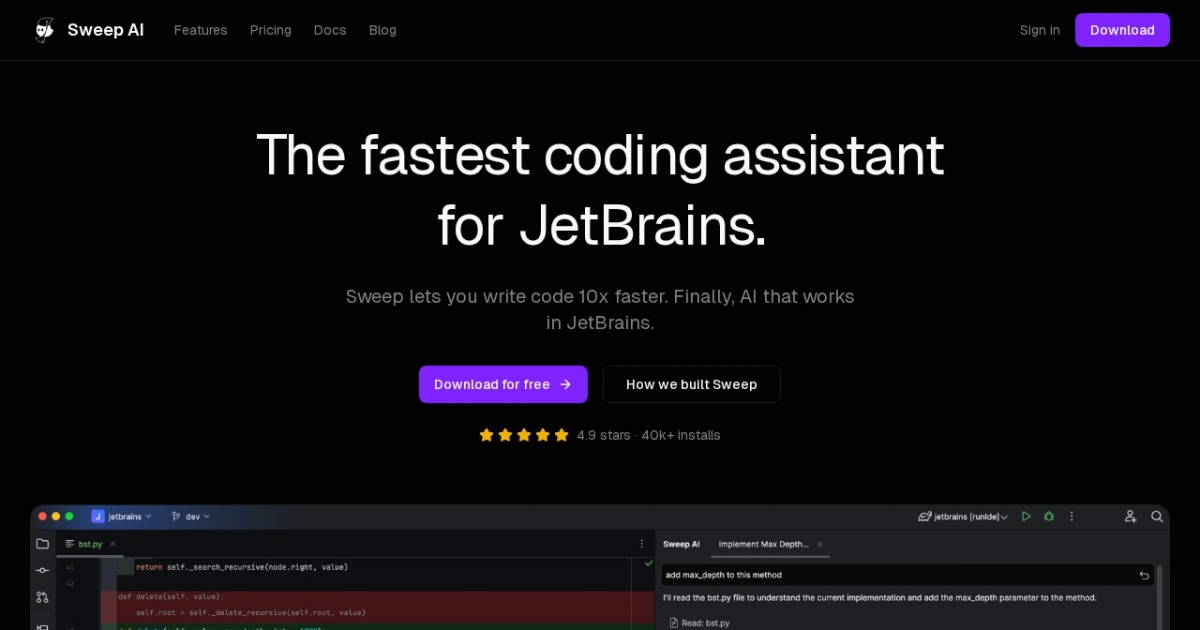Open the Pricing navigation item

(x=270, y=30)
